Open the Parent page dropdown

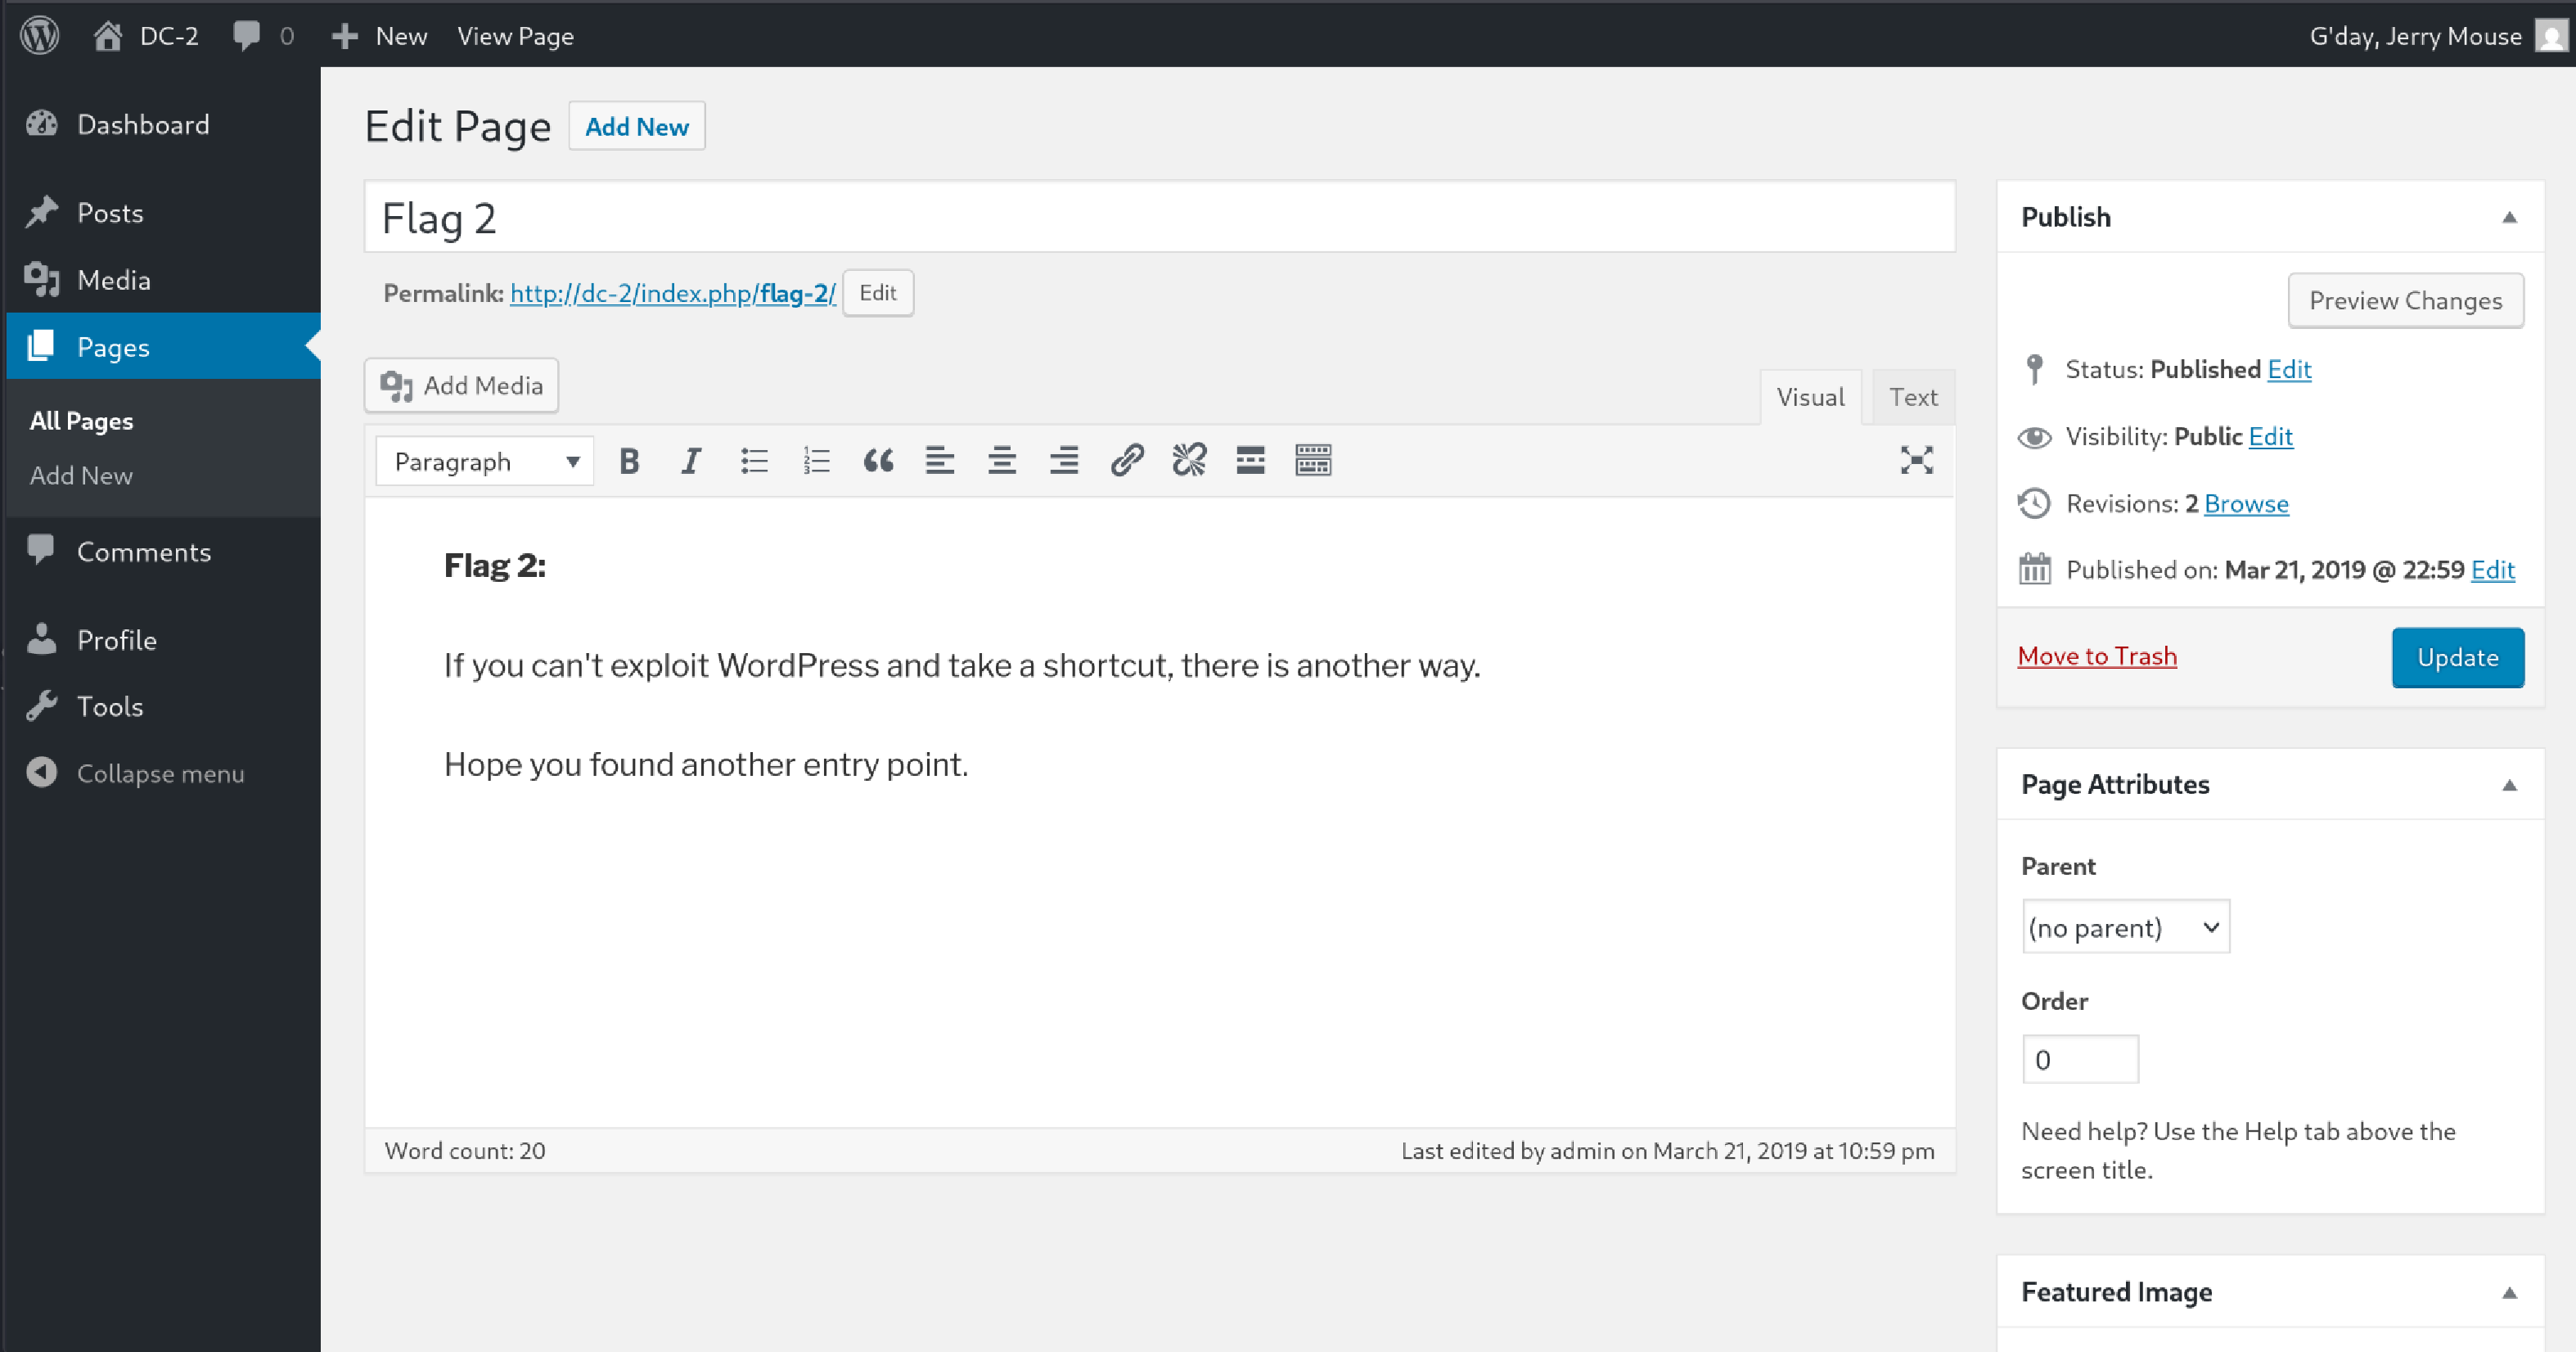point(2125,927)
